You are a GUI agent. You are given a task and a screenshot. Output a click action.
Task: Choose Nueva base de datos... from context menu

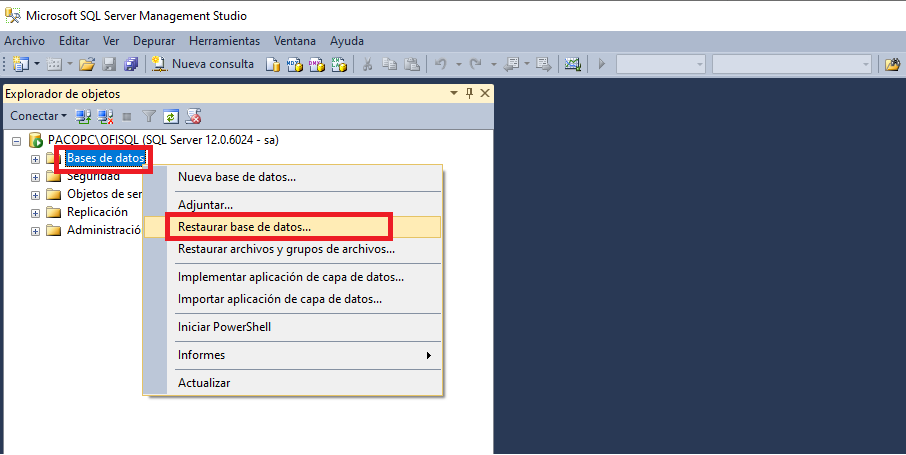click(x=292, y=177)
